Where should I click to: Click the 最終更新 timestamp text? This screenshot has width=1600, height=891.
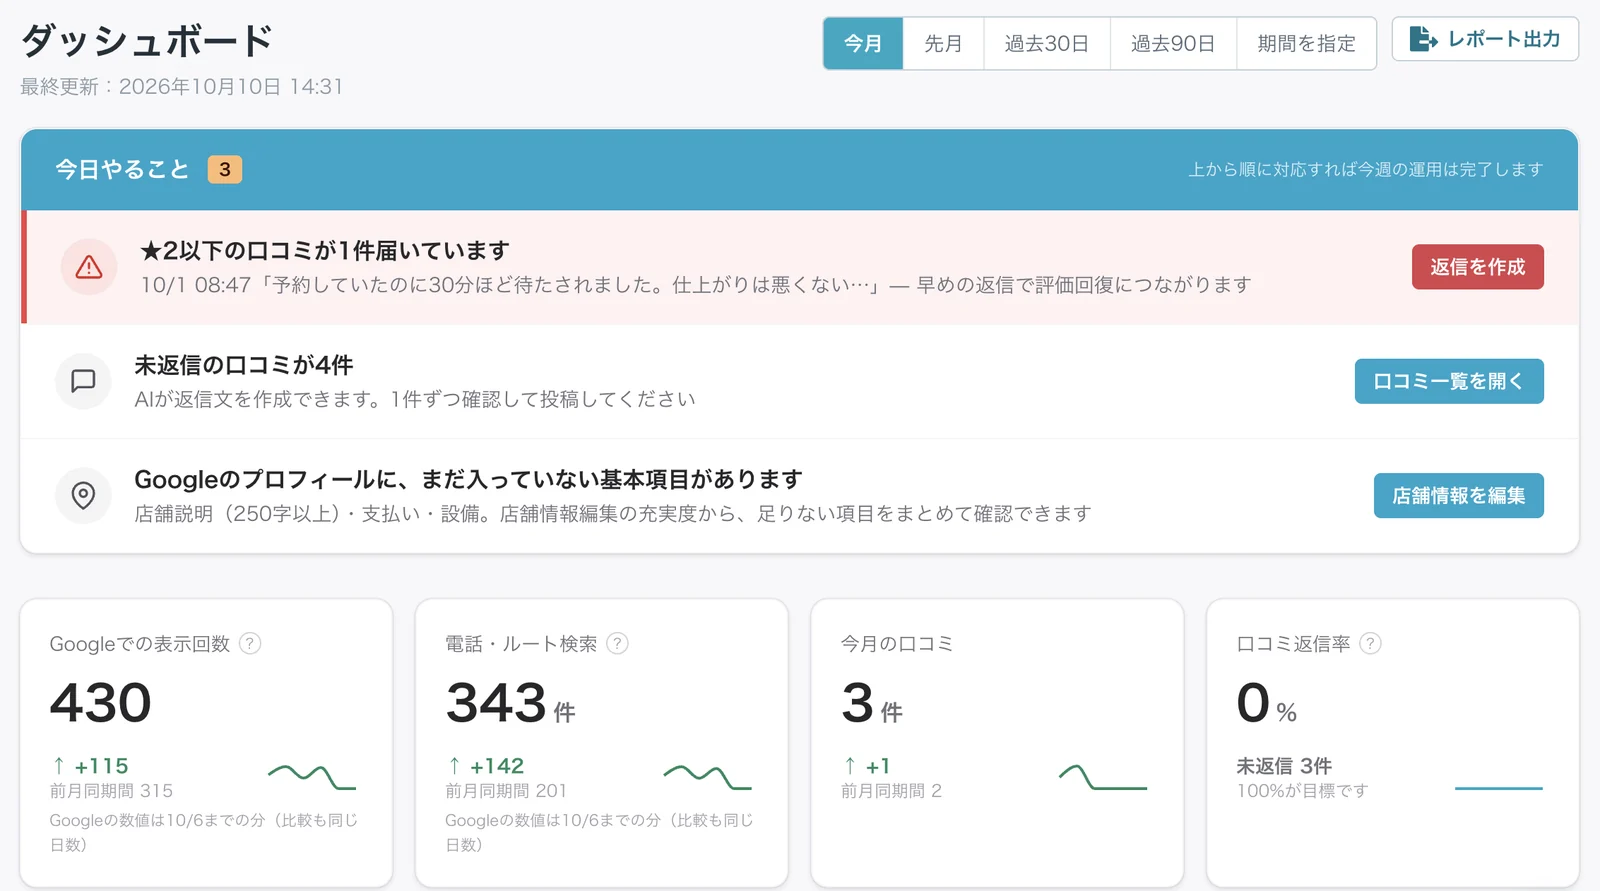[x=182, y=87]
